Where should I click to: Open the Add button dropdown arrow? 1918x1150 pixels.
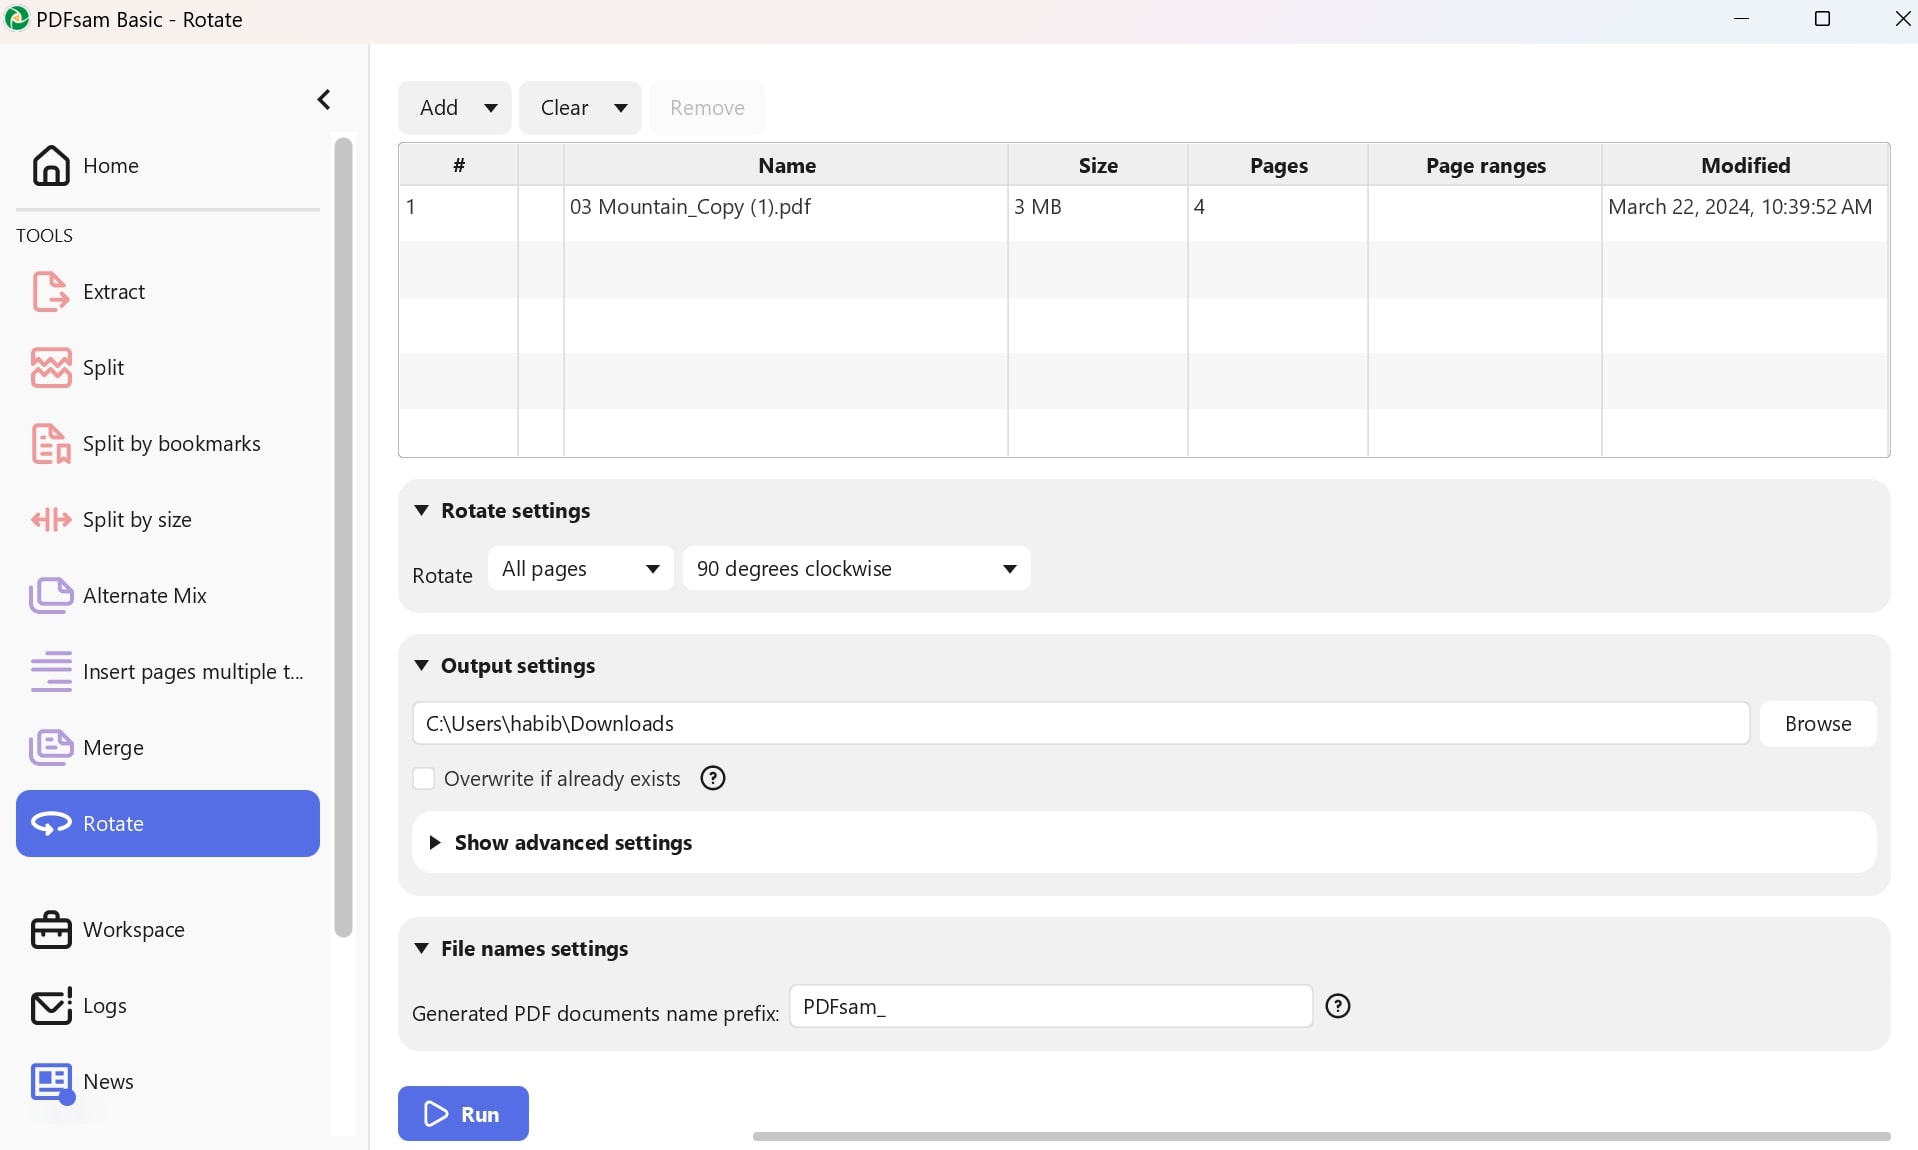(491, 108)
